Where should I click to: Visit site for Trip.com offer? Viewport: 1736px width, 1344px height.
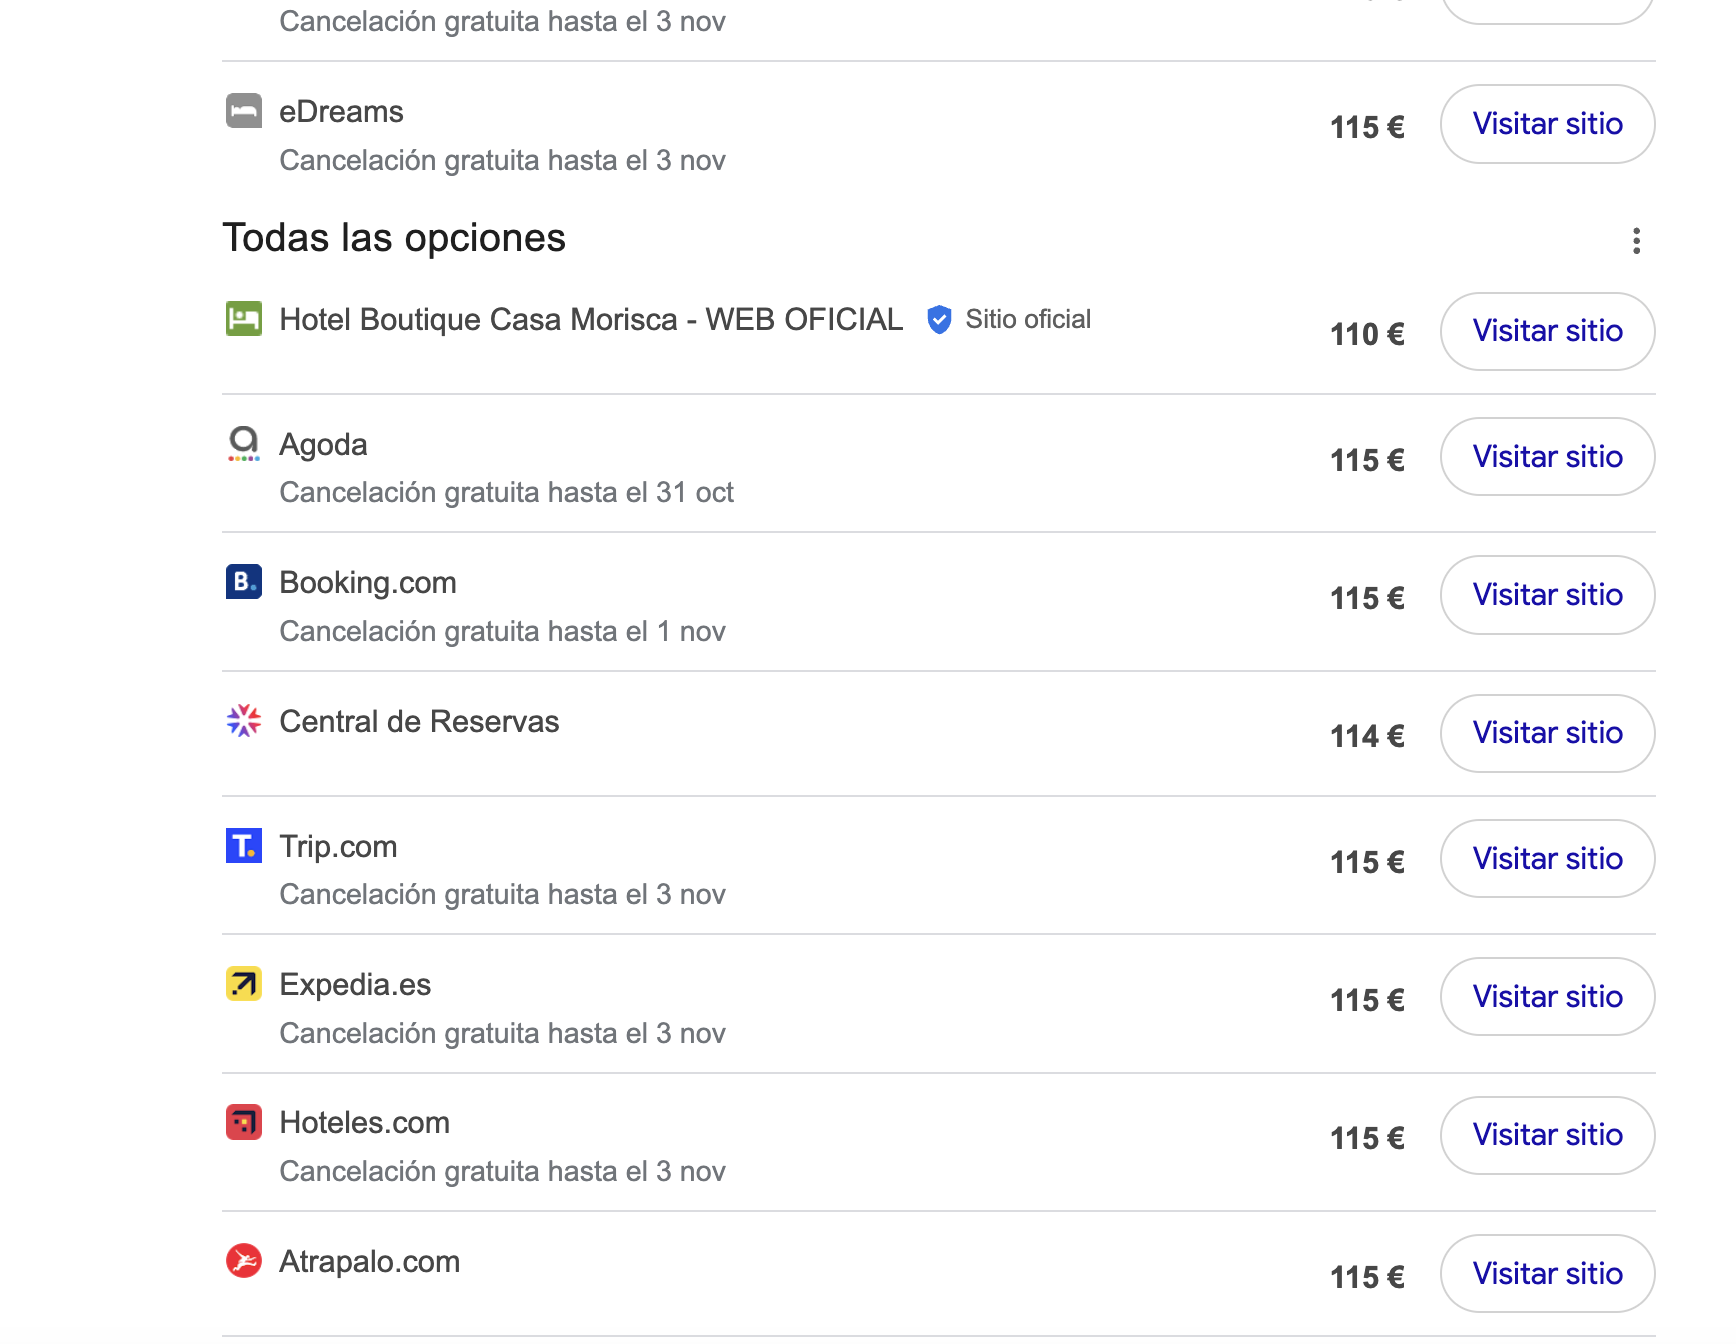tap(1547, 859)
